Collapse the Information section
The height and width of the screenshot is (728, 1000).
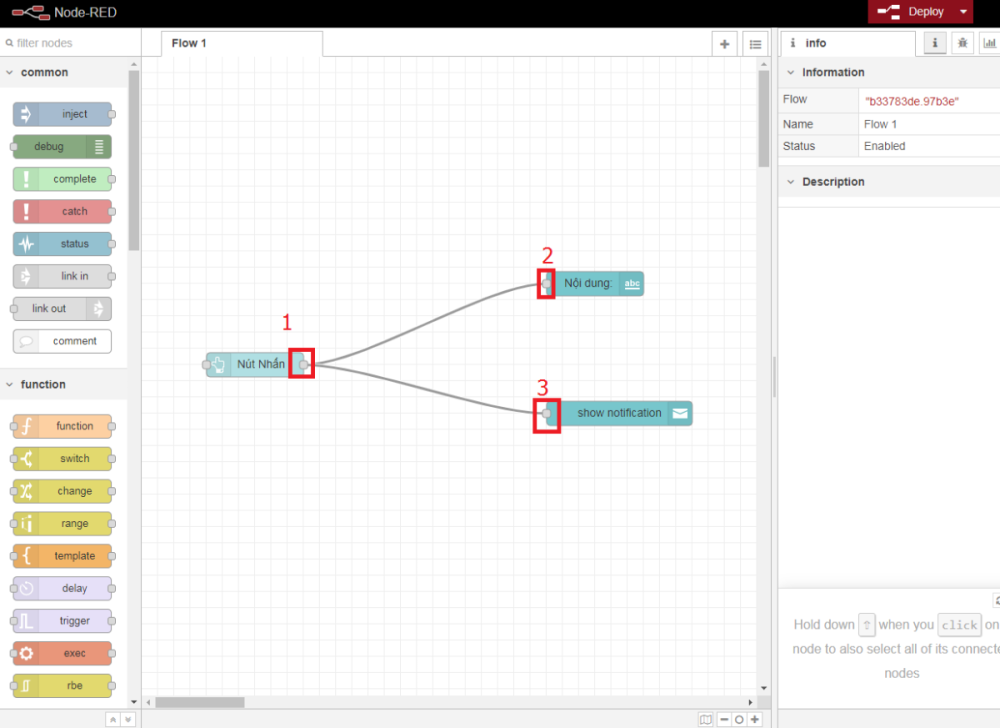coord(791,73)
